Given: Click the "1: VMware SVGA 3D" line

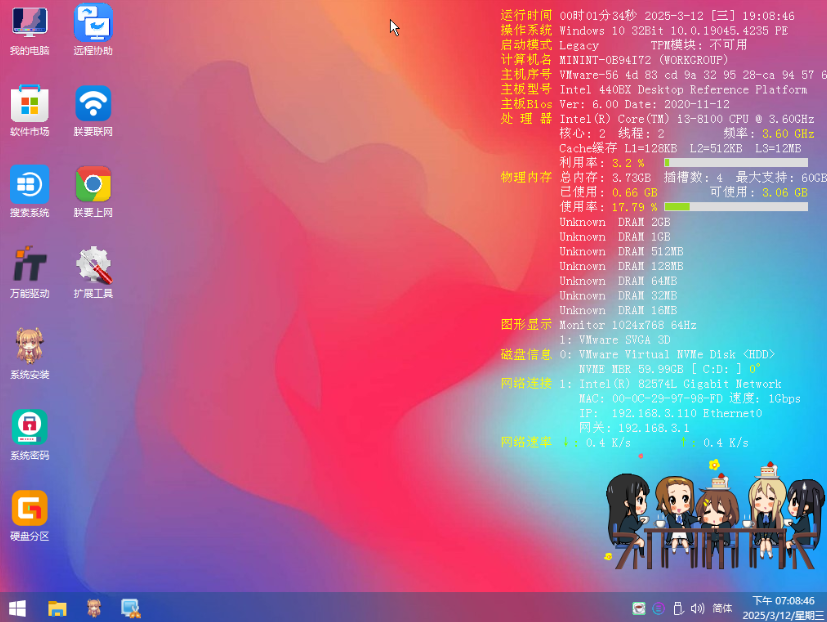Looking at the screenshot, I should (615, 340).
